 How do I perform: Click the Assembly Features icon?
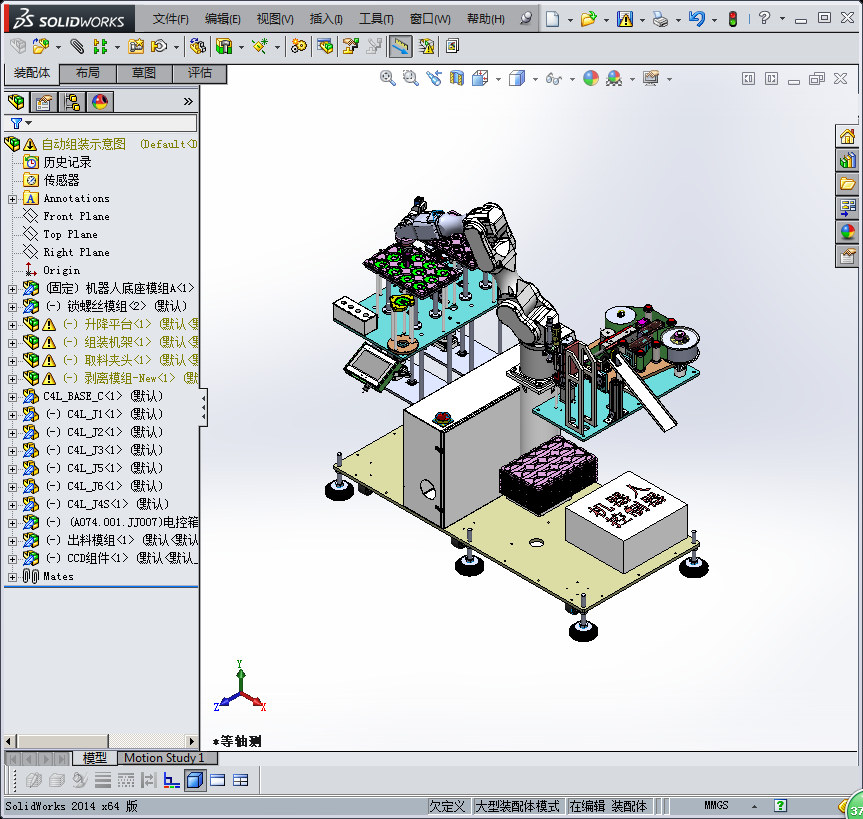tap(224, 46)
